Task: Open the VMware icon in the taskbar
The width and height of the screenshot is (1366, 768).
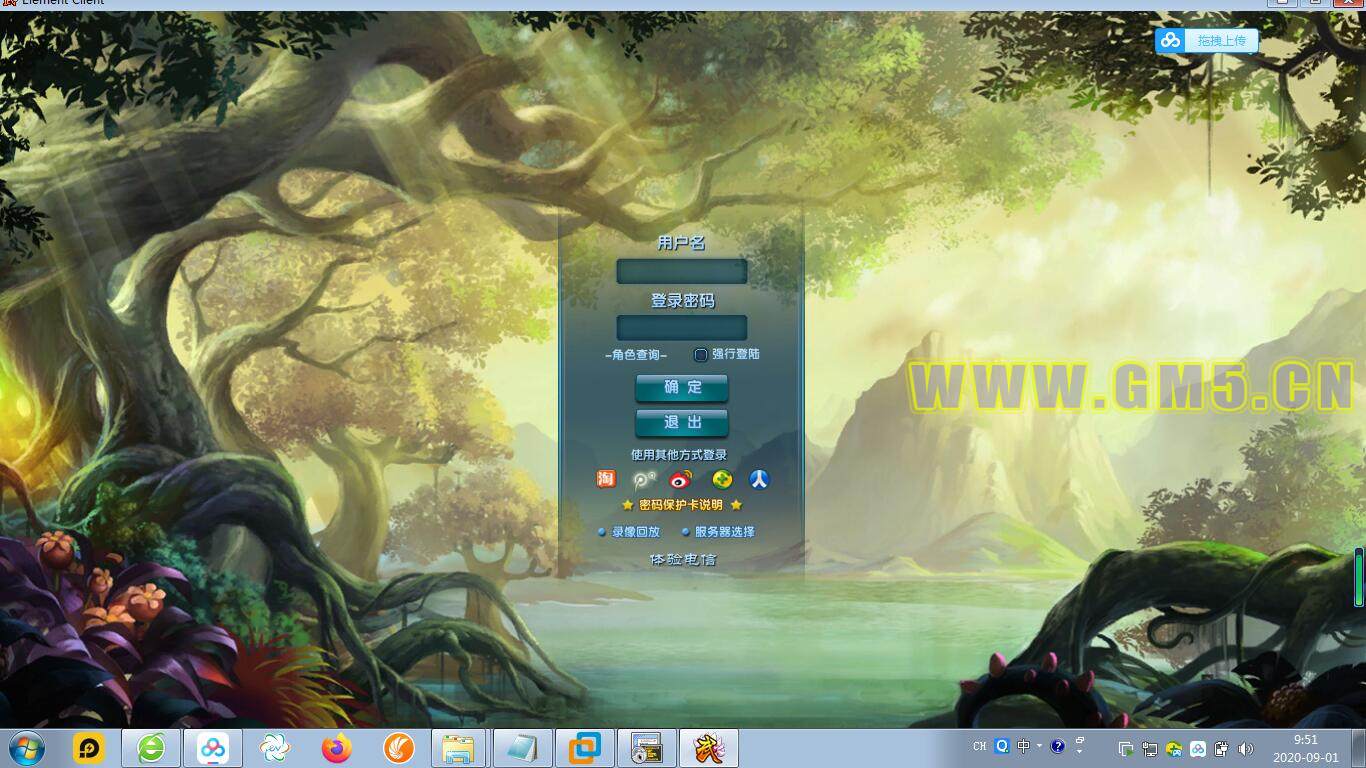Action: point(585,748)
